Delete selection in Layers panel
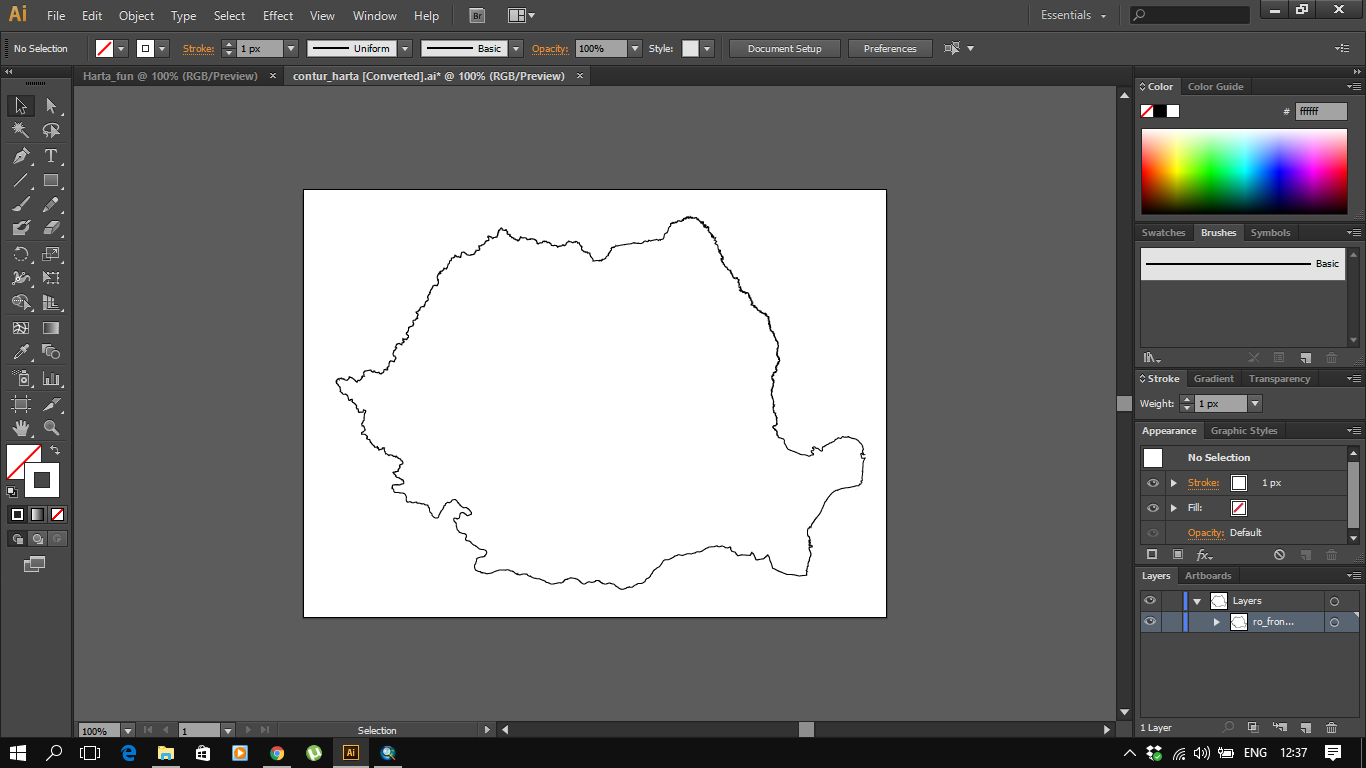Viewport: 1366px width, 768px height. coord(1331,728)
